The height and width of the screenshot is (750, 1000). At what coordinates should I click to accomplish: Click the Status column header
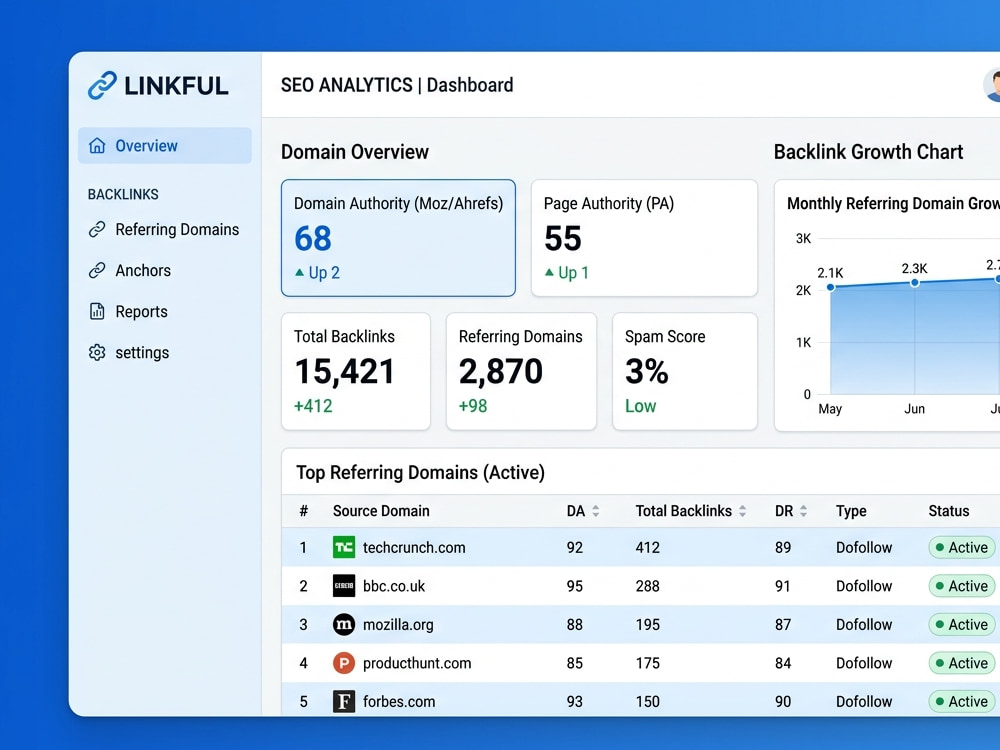(948, 511)
